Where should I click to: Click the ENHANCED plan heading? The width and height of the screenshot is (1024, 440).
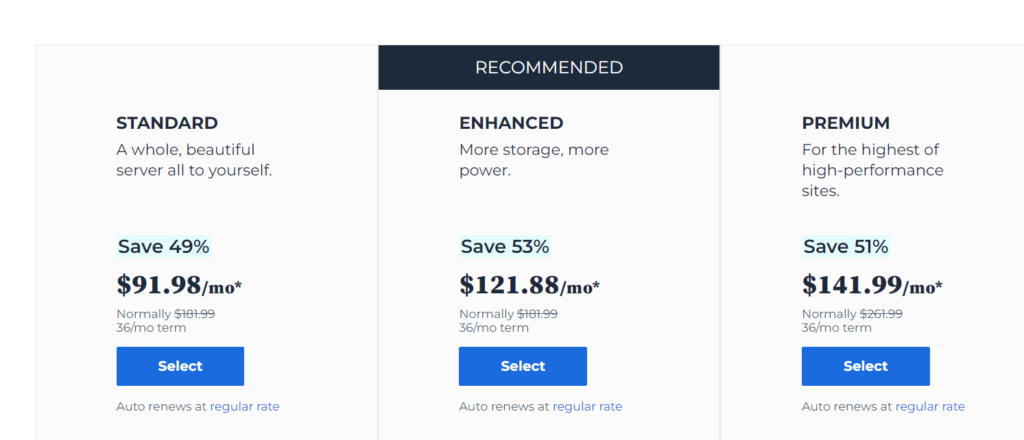pos(511,123)
